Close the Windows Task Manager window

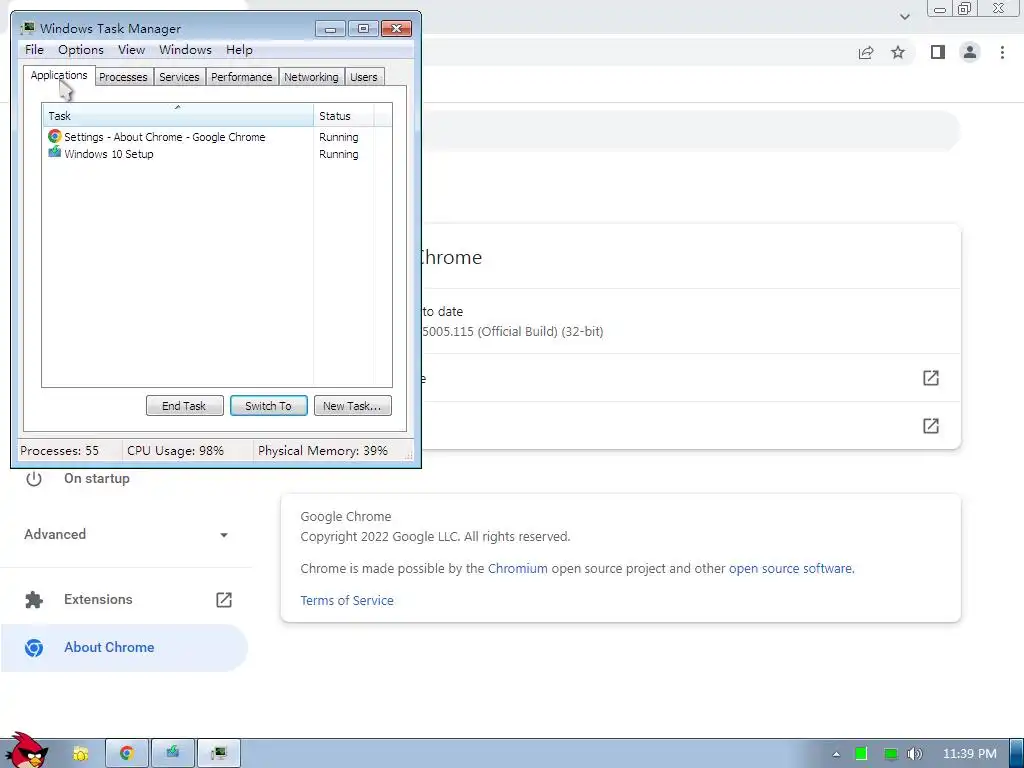(x=396, y=29)
